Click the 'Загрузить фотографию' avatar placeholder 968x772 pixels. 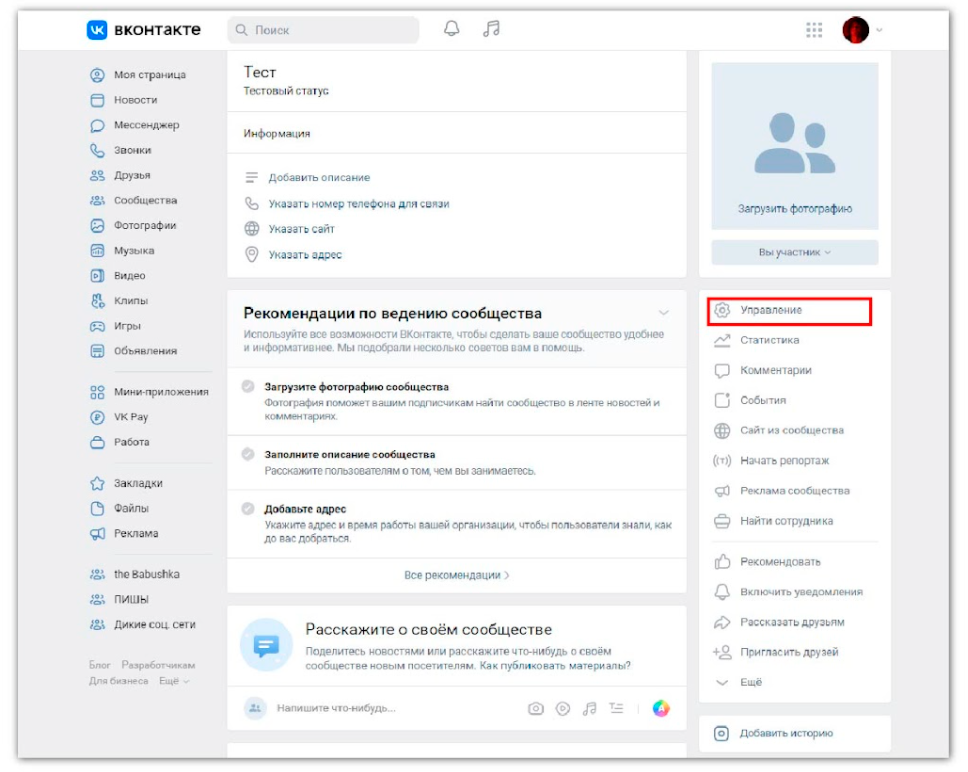pos(794,147)
